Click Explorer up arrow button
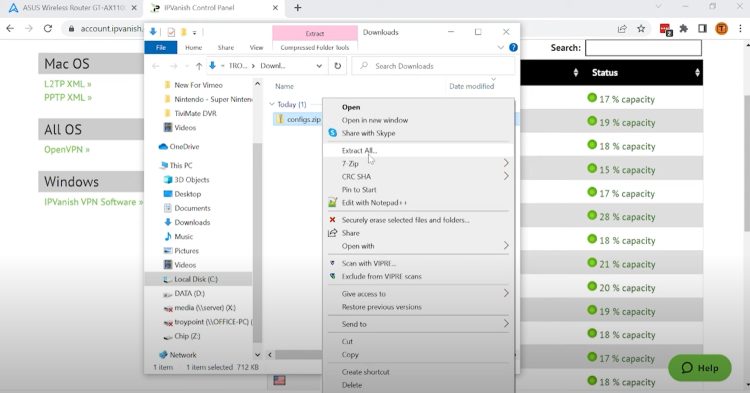The image size is (750, 393). pos(199,66)
